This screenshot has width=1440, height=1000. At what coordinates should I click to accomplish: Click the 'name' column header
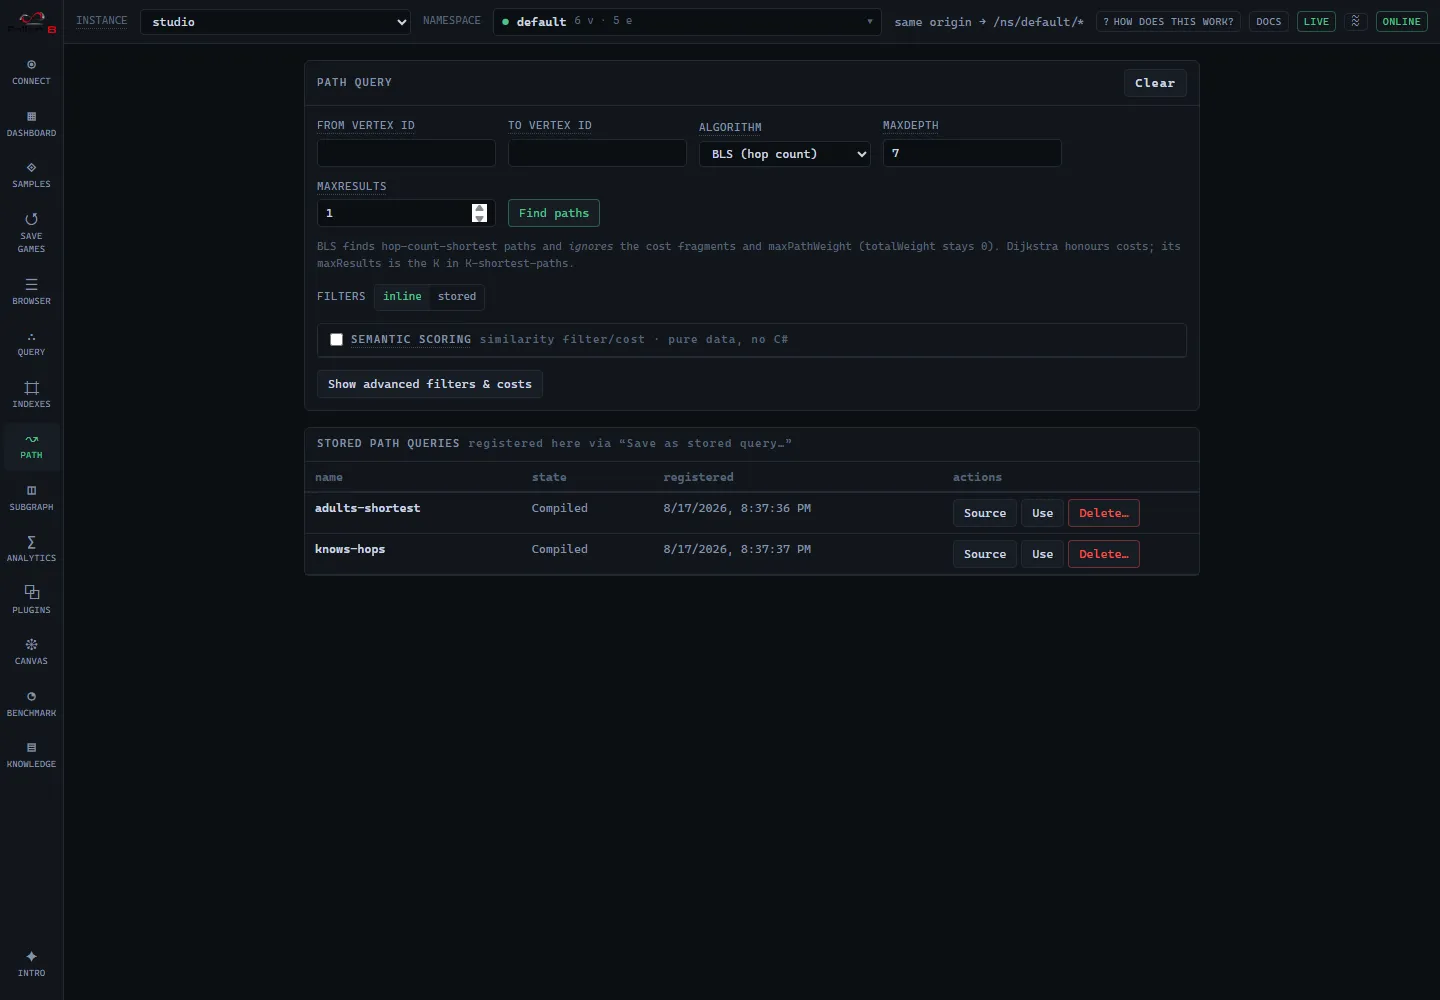(329, 477)
